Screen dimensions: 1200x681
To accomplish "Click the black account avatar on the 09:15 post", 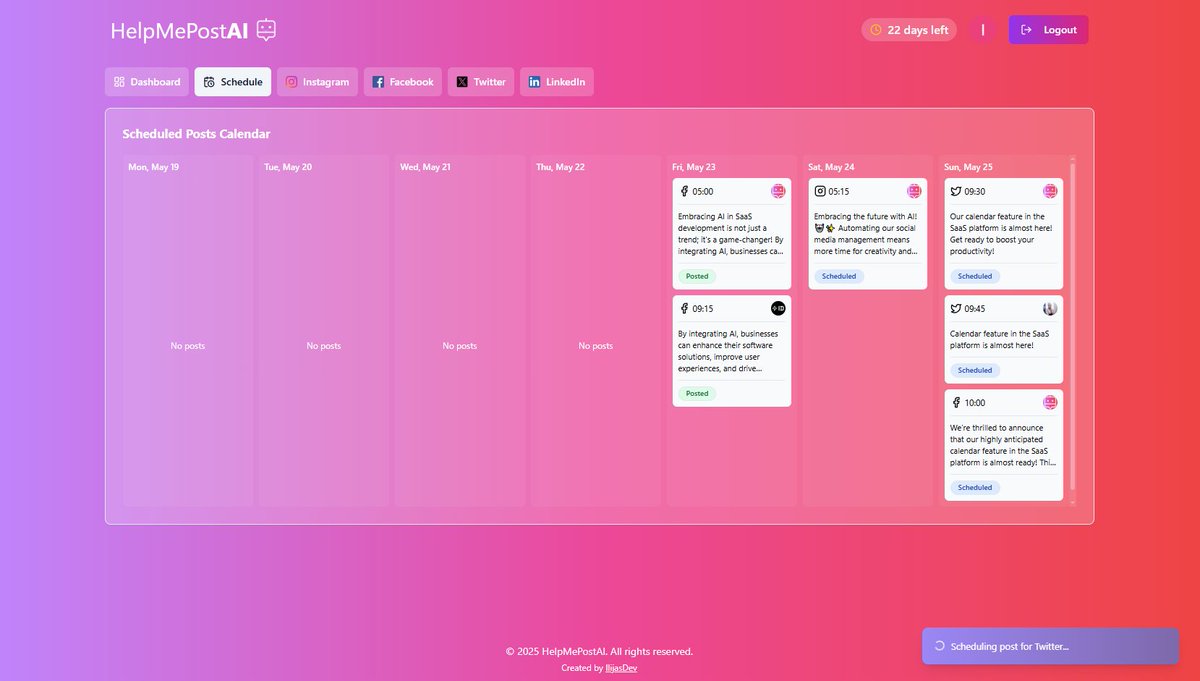I will coord(778,308).
